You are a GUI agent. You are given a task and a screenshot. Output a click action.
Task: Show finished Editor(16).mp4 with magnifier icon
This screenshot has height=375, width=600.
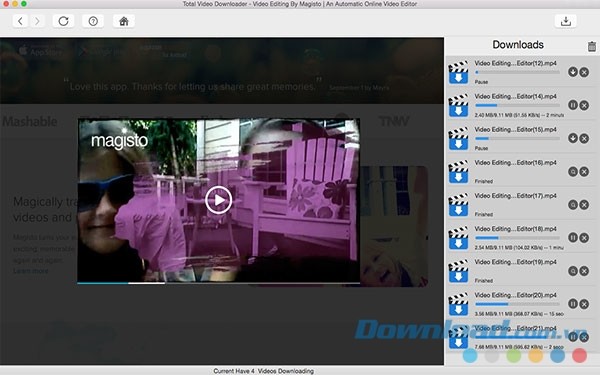573,171
